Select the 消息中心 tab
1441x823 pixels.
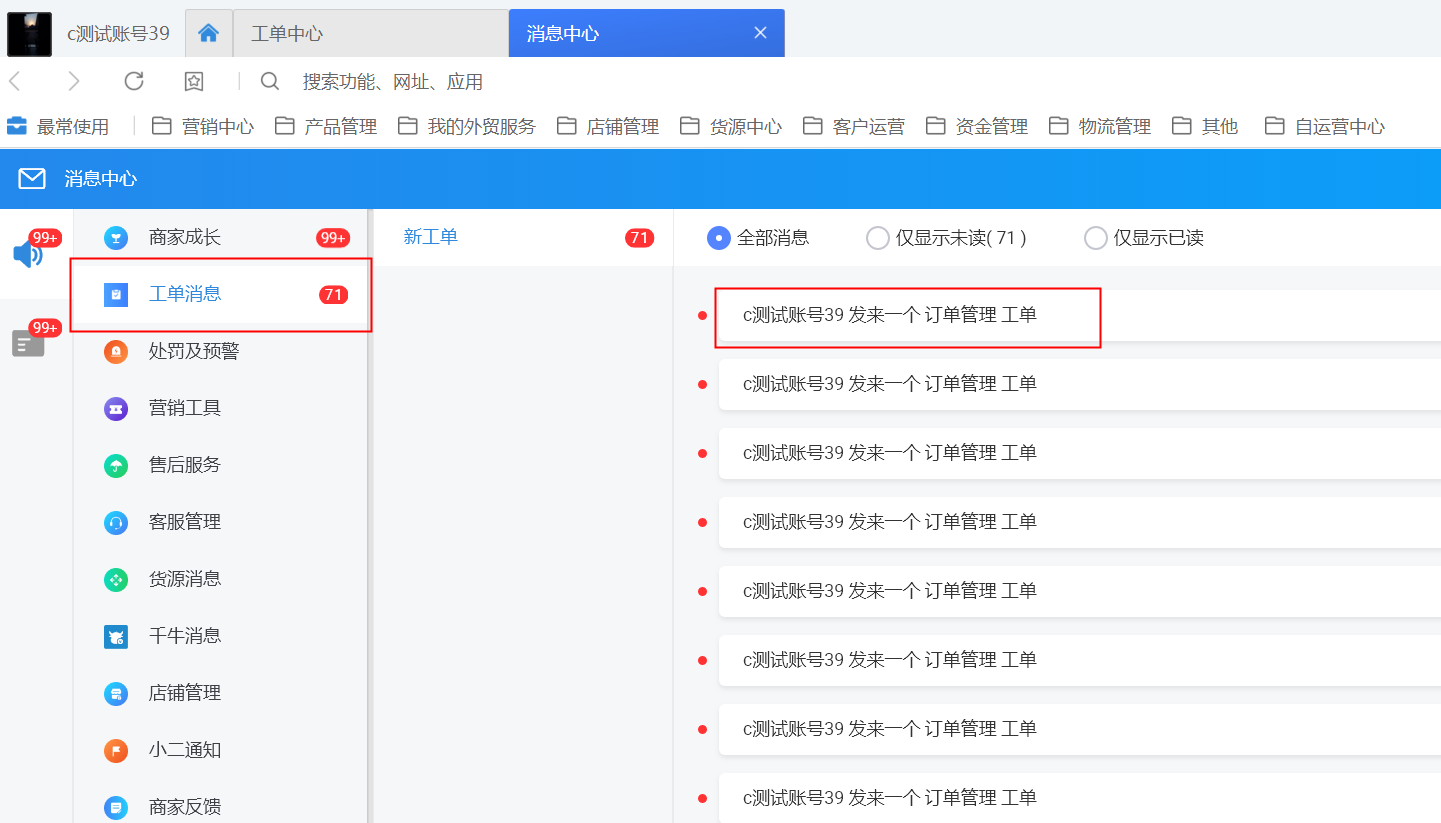coord(646,33)
